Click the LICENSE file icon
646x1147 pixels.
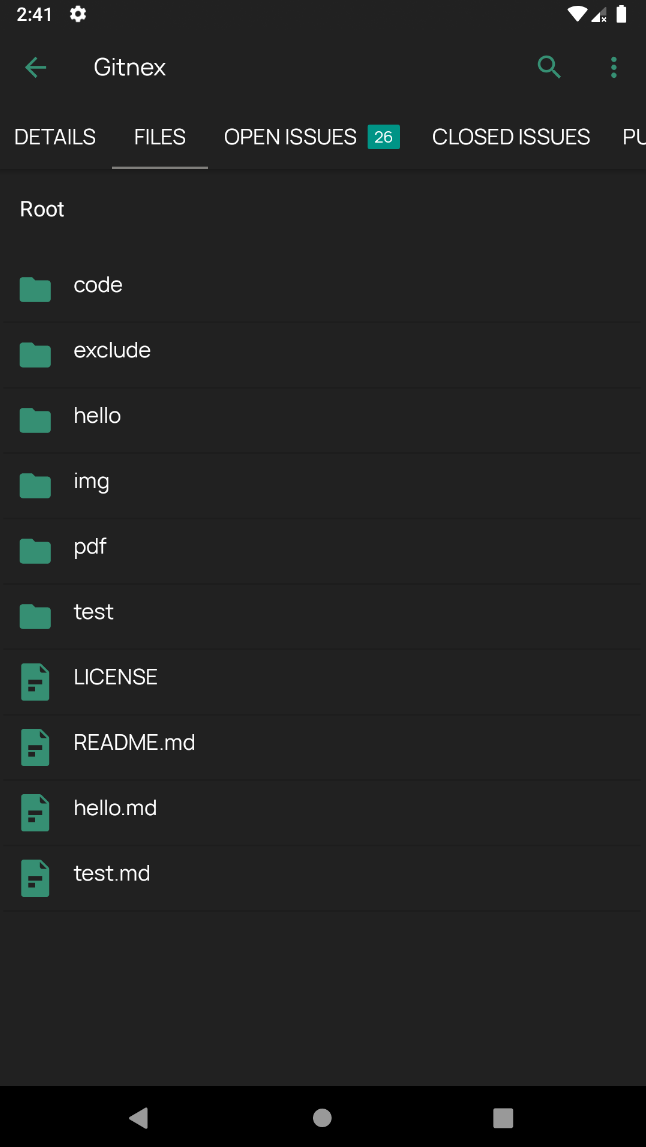click(x=35, y=682)
